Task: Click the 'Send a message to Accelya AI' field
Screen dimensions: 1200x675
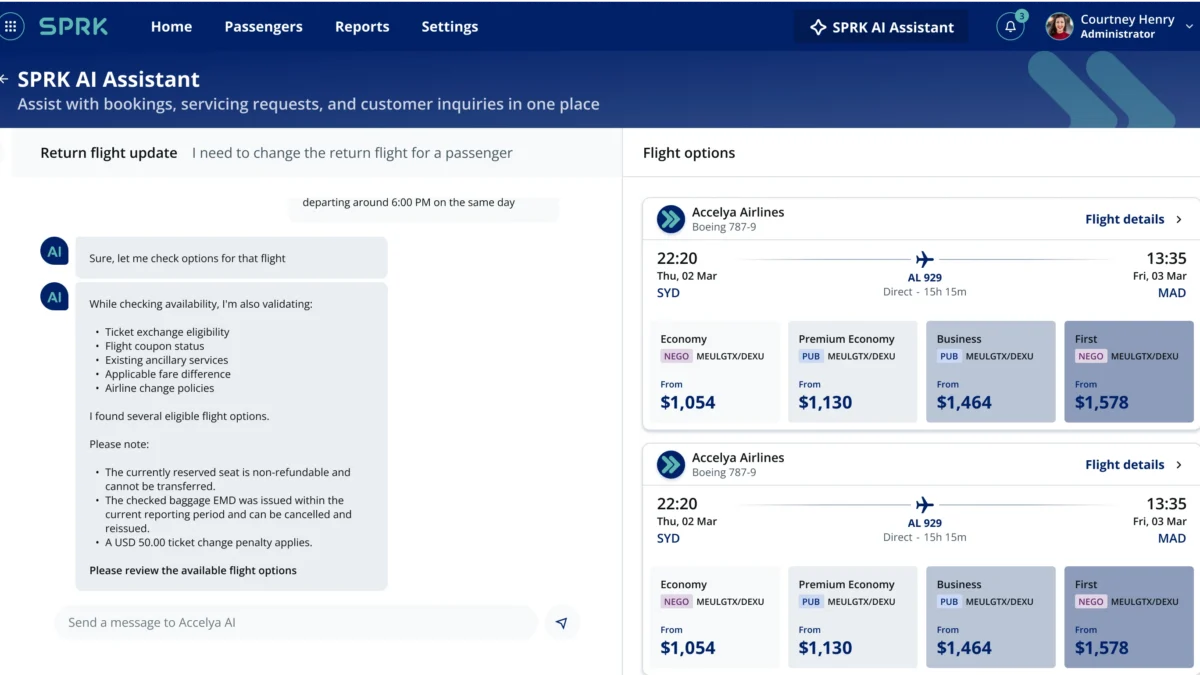Action: (296, 623)
